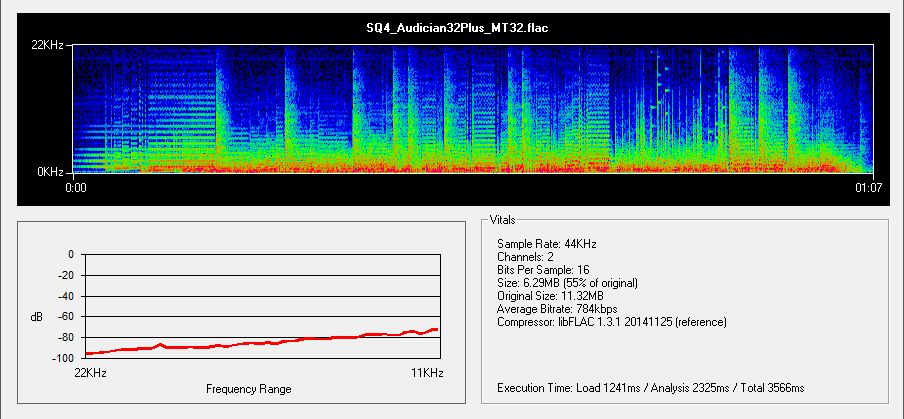
Task: Select the Sample Rate: 44KHz line
Action: (545, 244)
